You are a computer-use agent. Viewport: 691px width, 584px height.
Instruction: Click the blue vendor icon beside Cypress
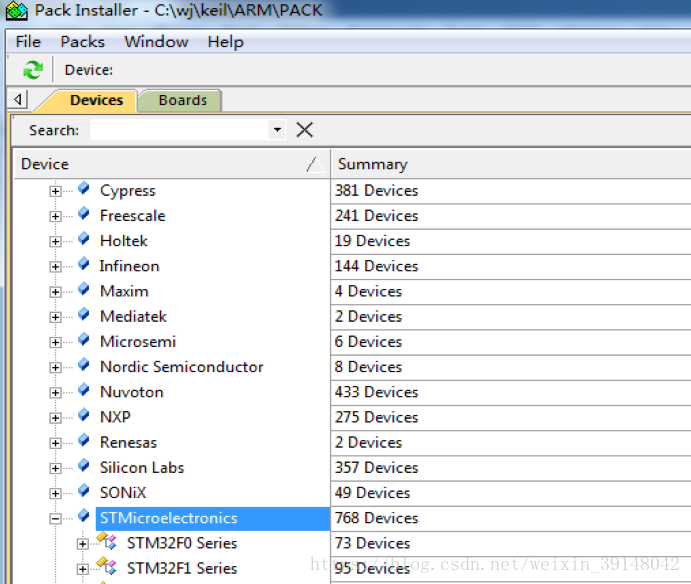coord(84,189)
